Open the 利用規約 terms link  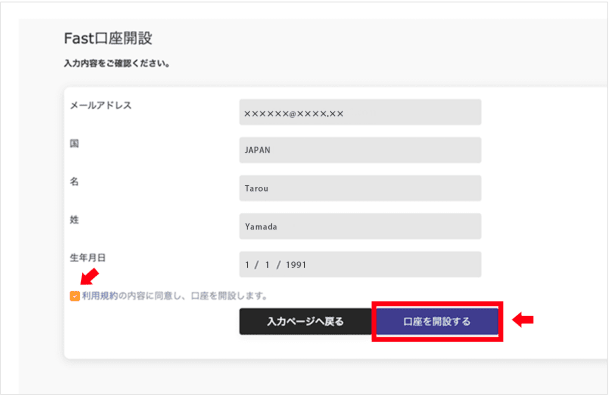(x=100, y=296)
